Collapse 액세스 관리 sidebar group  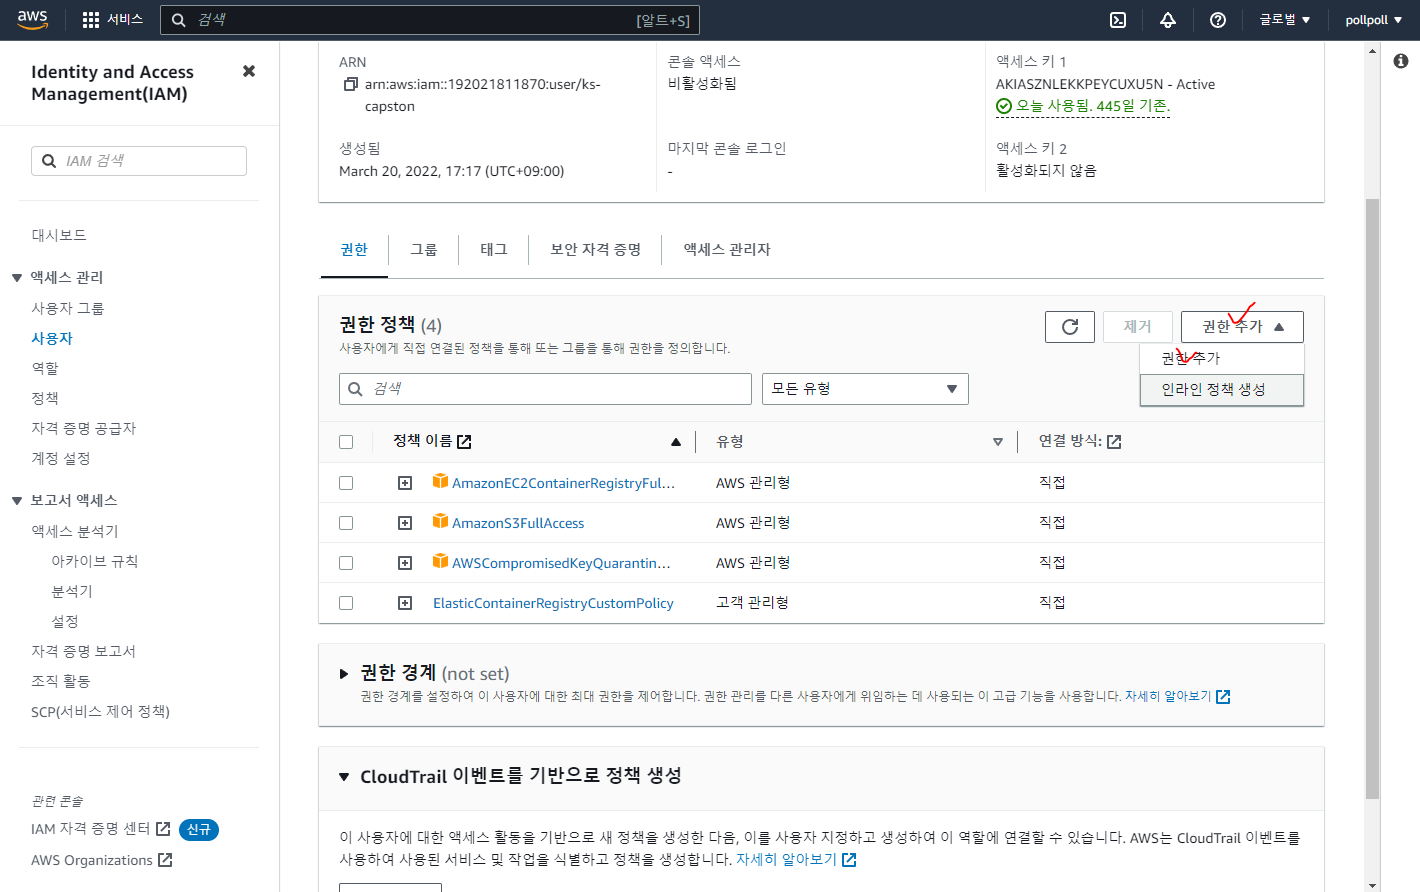(x=17, y=278)
